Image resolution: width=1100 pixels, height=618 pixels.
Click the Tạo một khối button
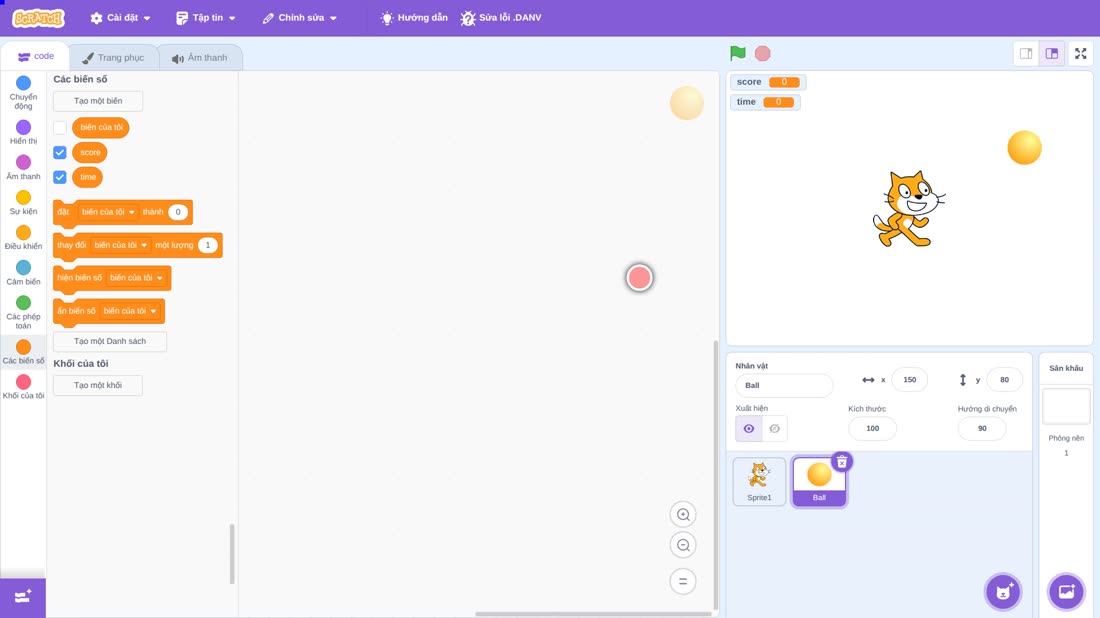98,385
